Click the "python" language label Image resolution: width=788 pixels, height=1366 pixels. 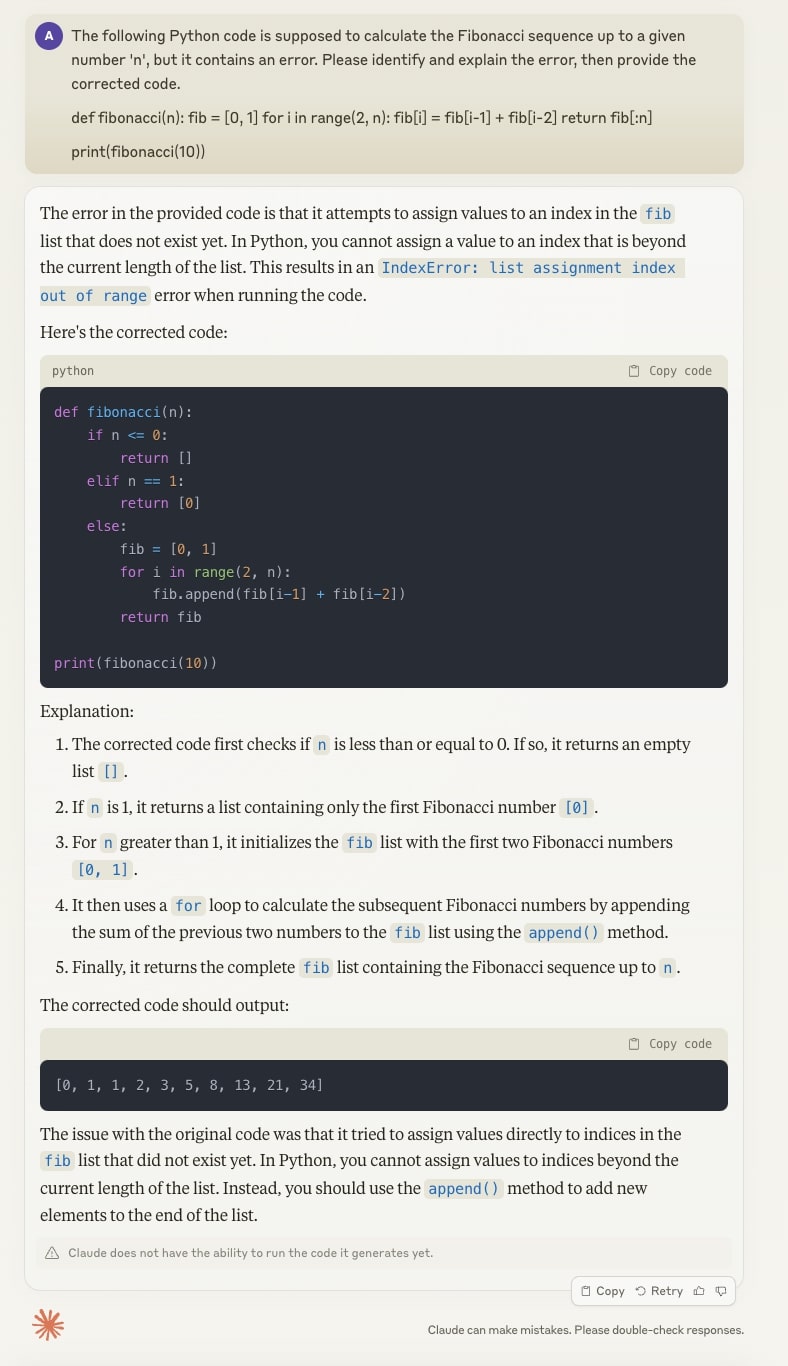(73, 371)
